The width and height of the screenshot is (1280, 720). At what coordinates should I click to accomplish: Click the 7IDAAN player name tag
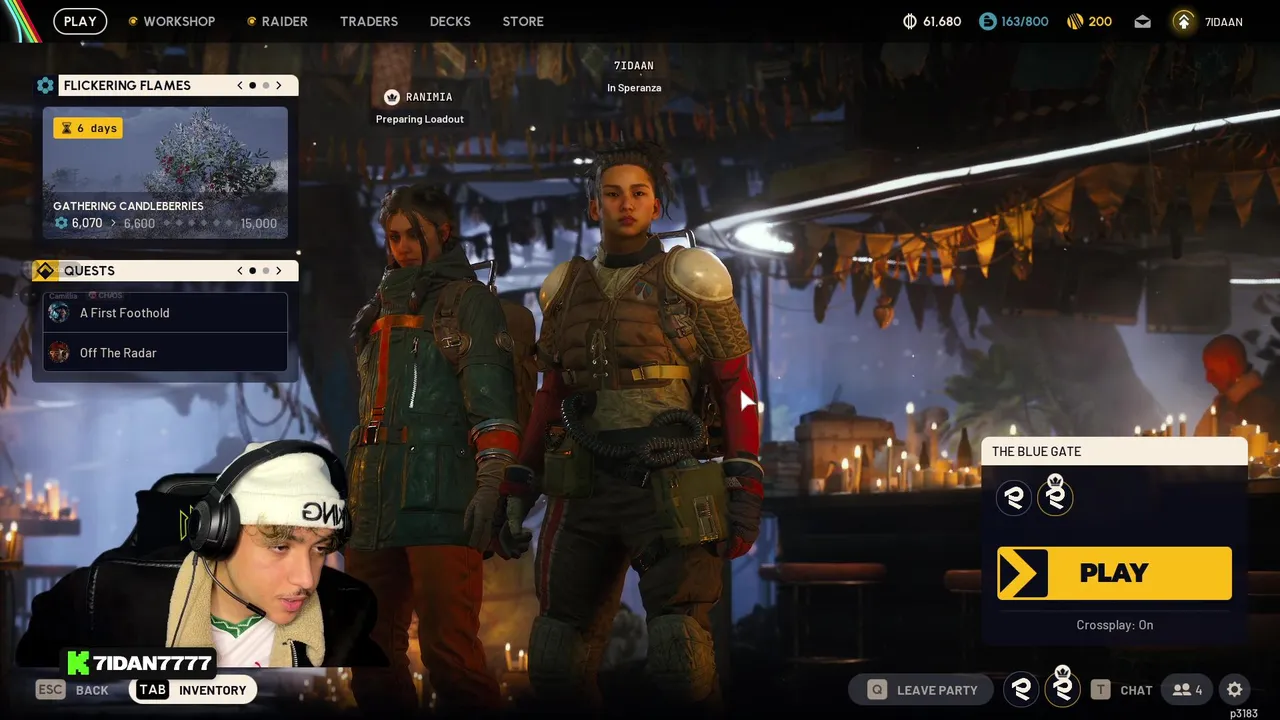coord(633,66)
